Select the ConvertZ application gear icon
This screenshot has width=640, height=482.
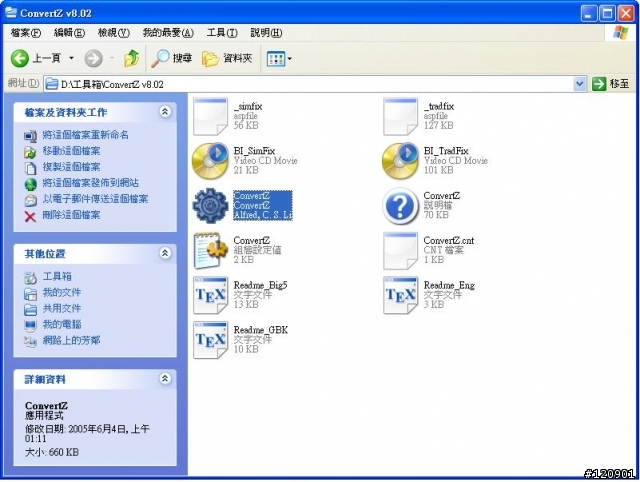tap(210, 206)
